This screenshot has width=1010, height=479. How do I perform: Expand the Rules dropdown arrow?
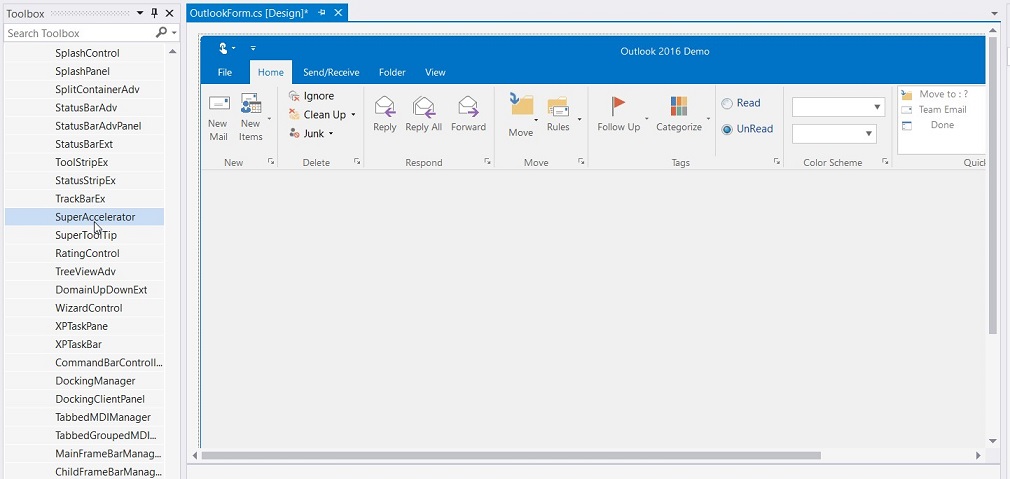point(579,118)
